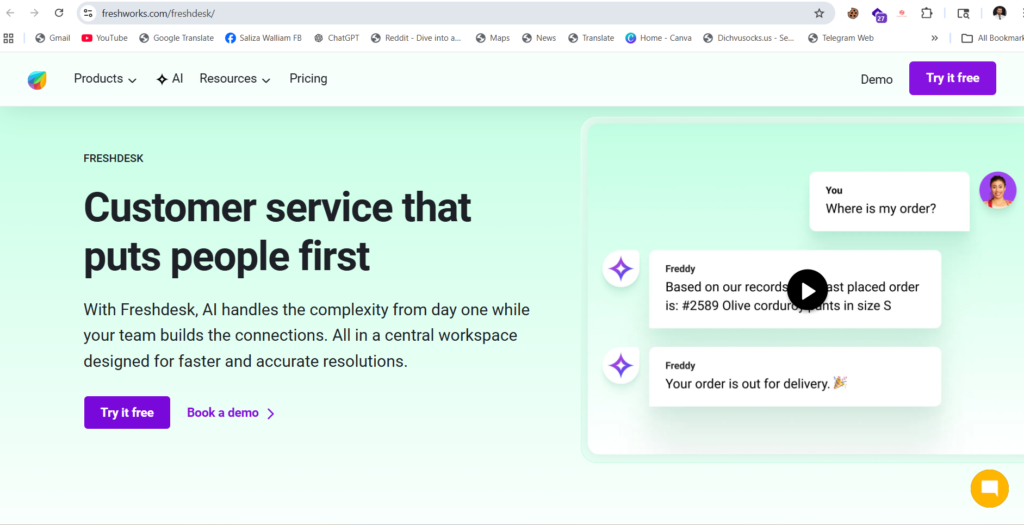Viewport: 1024px width, 525px height.
Task: Open the browser Extensions puzzle icon
Action: pyautogui.click(x=927, y=13)
